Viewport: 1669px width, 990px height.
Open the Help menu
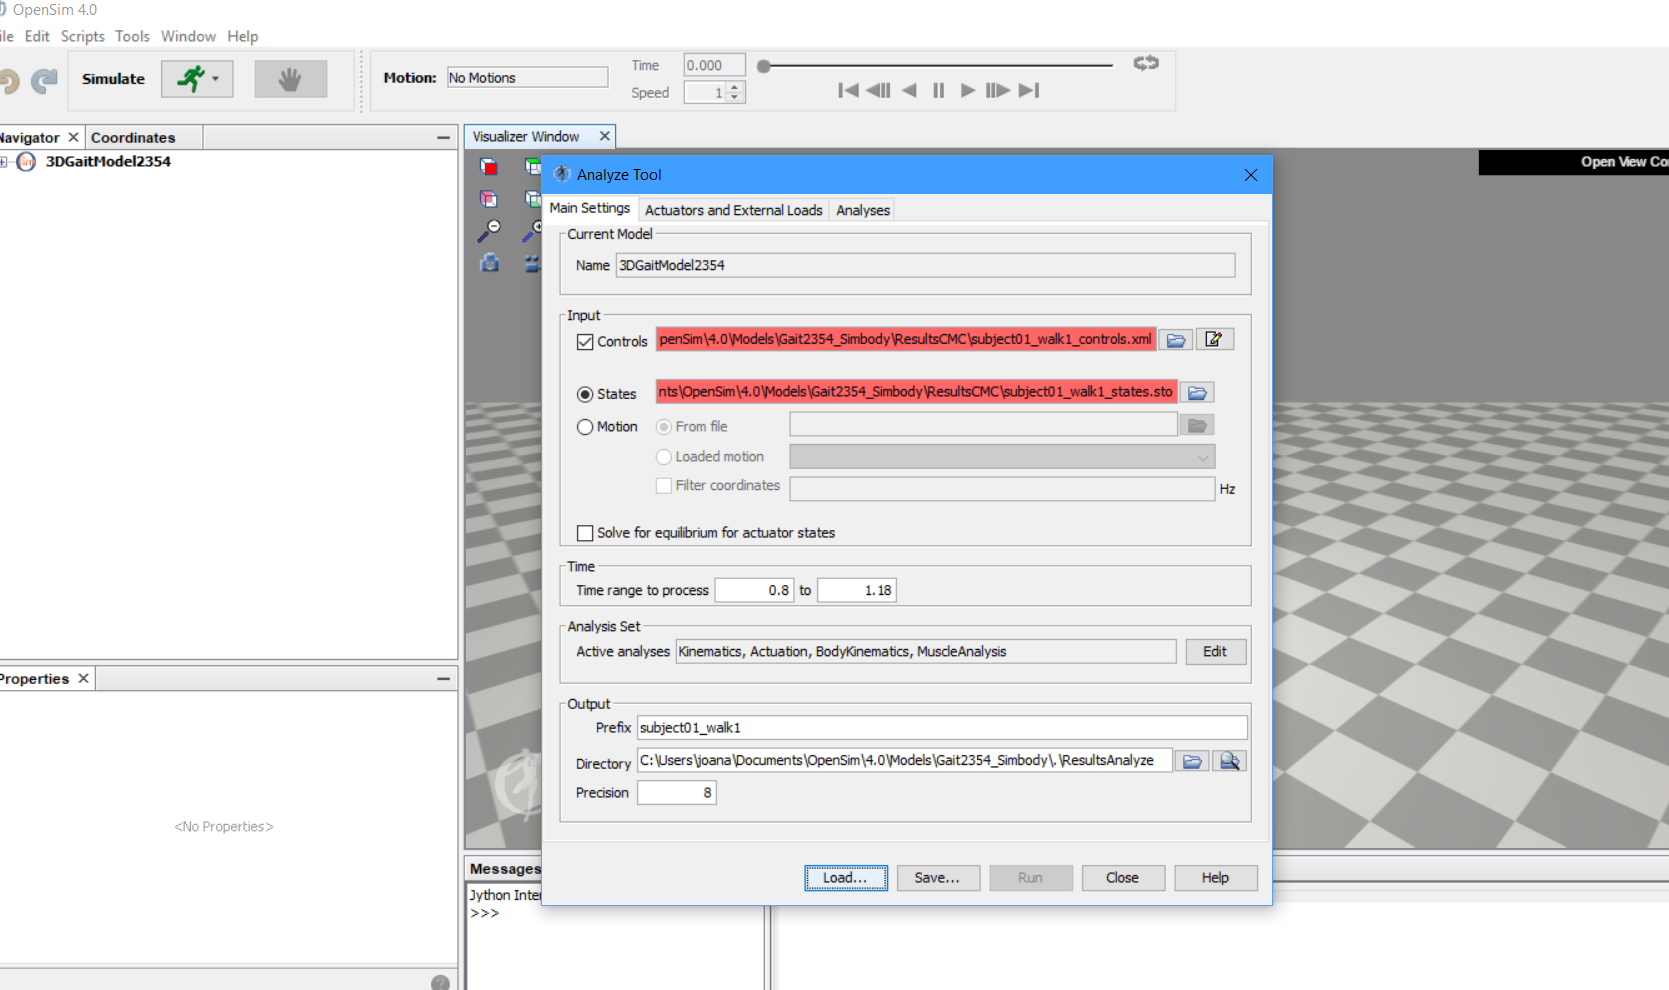tap(243, 36)
